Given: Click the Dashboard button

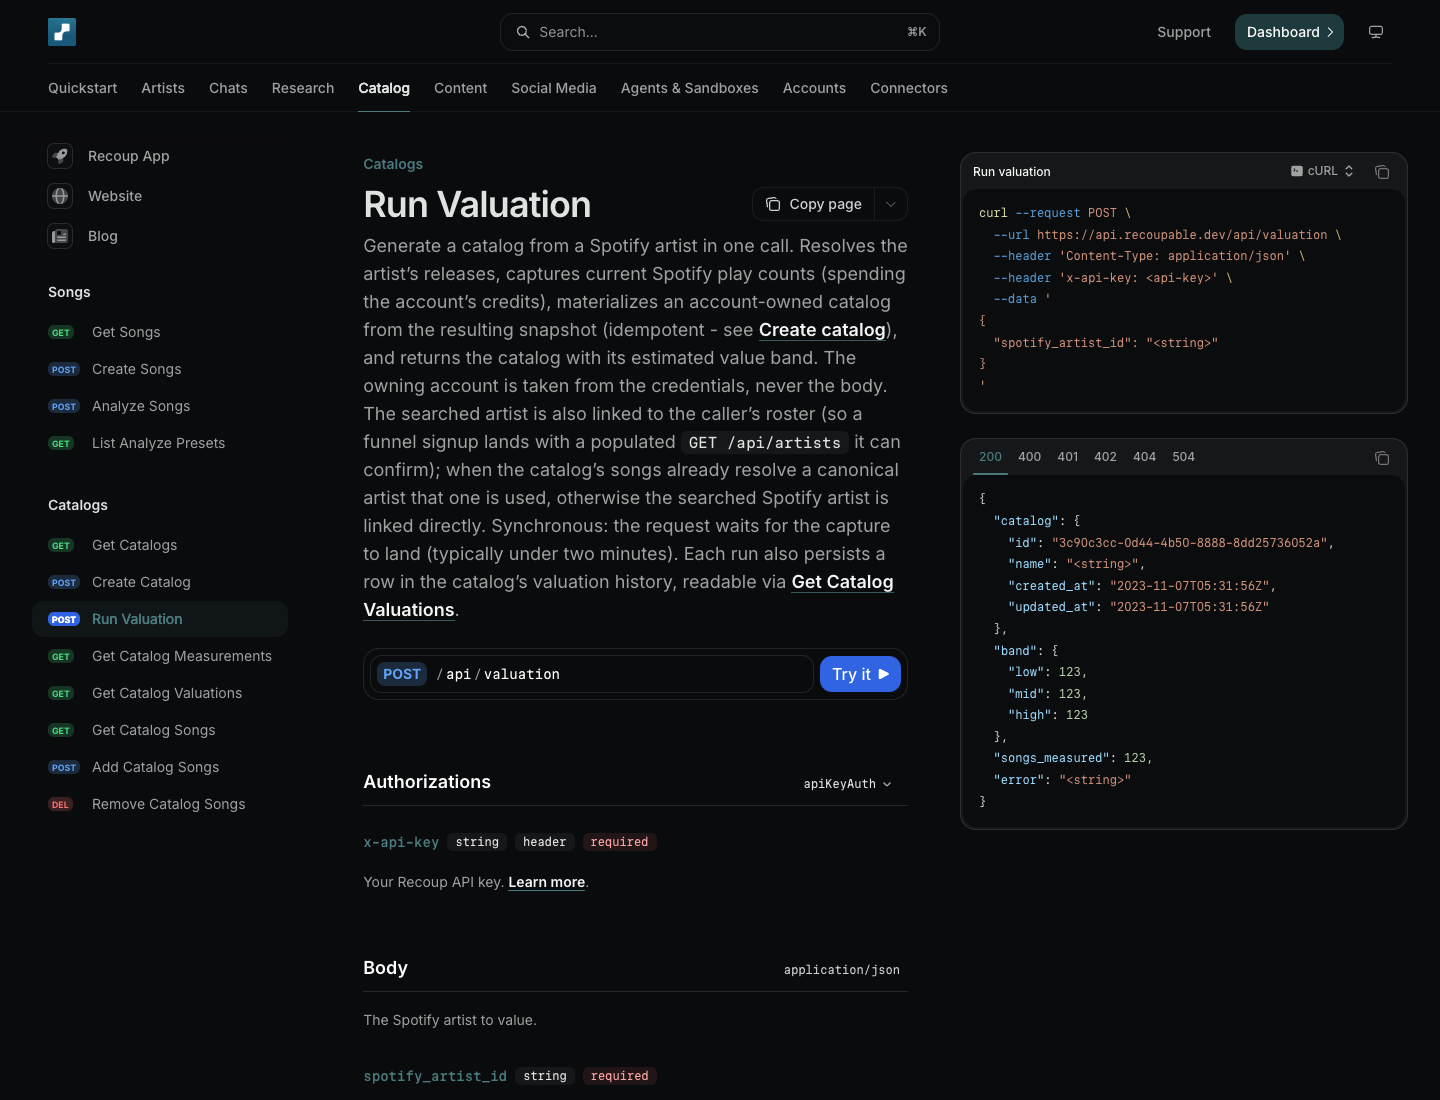Looking at the screenshot, I should pyautogui.click(x=1289, y=32).
